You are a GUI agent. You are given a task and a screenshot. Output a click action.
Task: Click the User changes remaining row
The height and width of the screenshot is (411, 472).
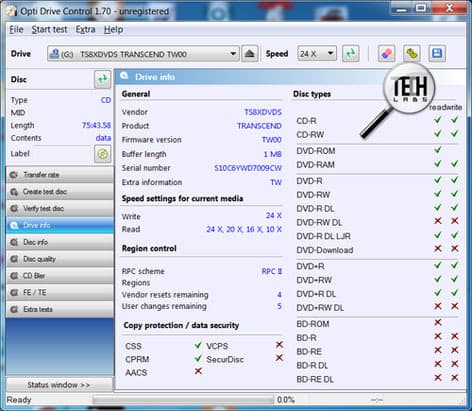pyautogui.click(x=202, y=306)
